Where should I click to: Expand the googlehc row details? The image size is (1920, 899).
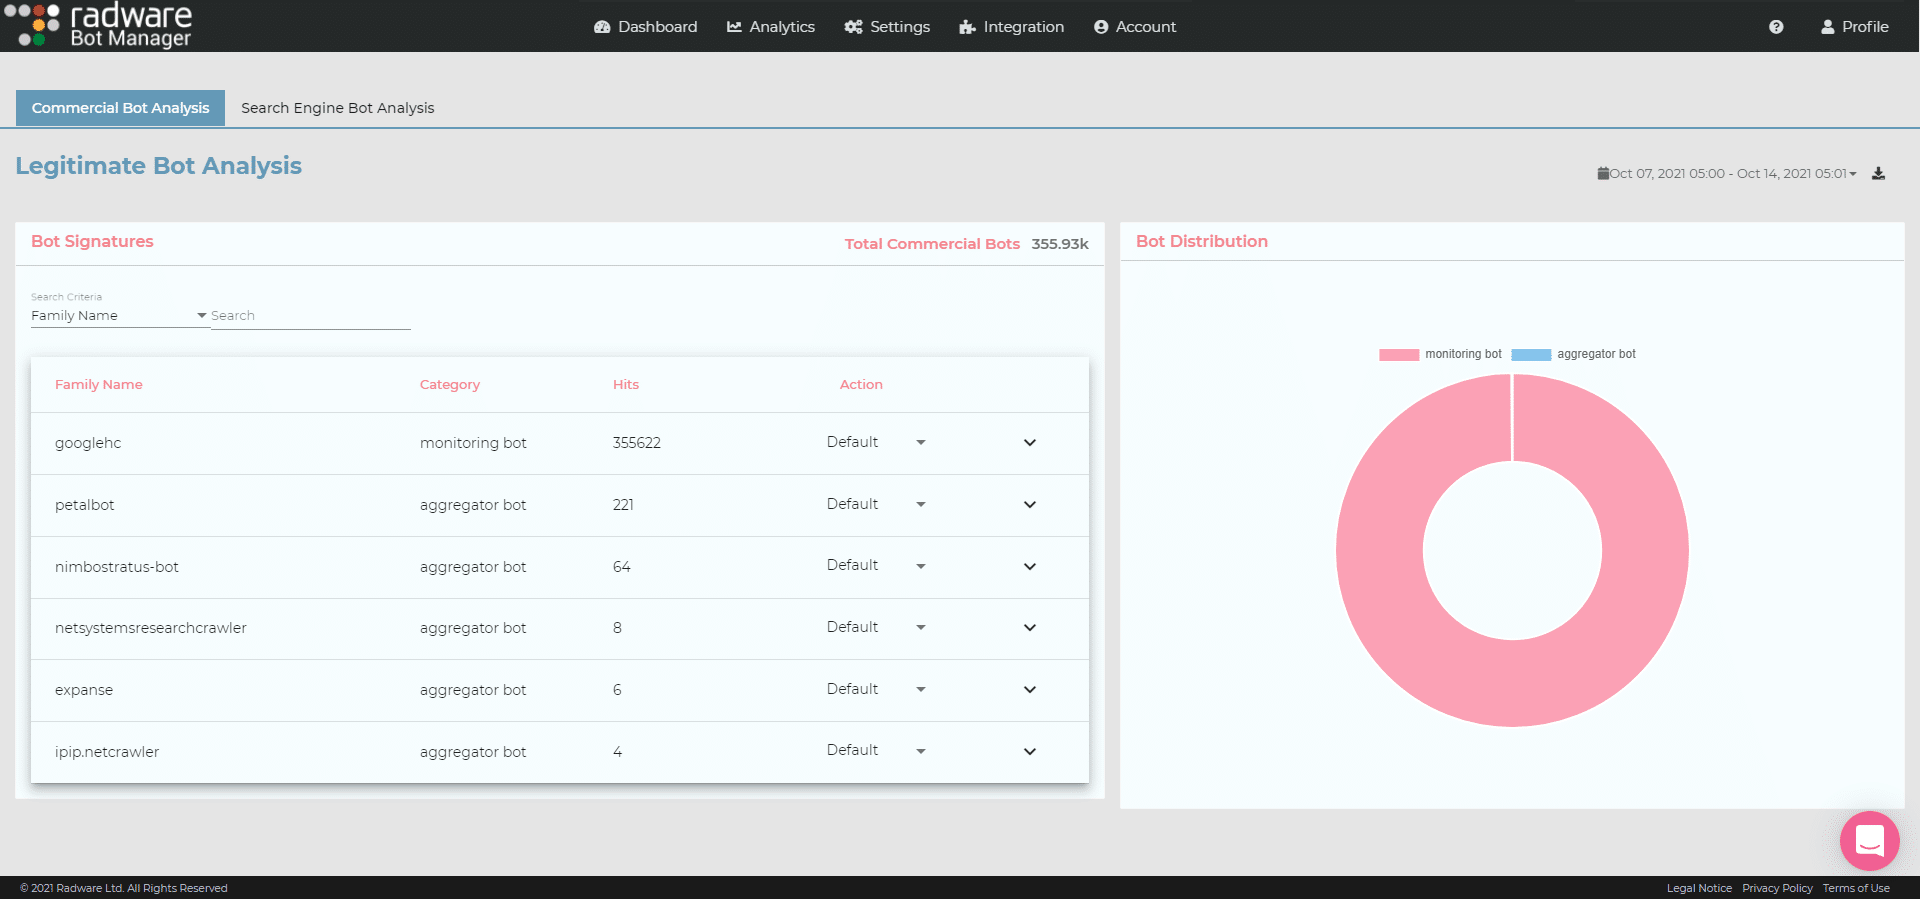1030,443
